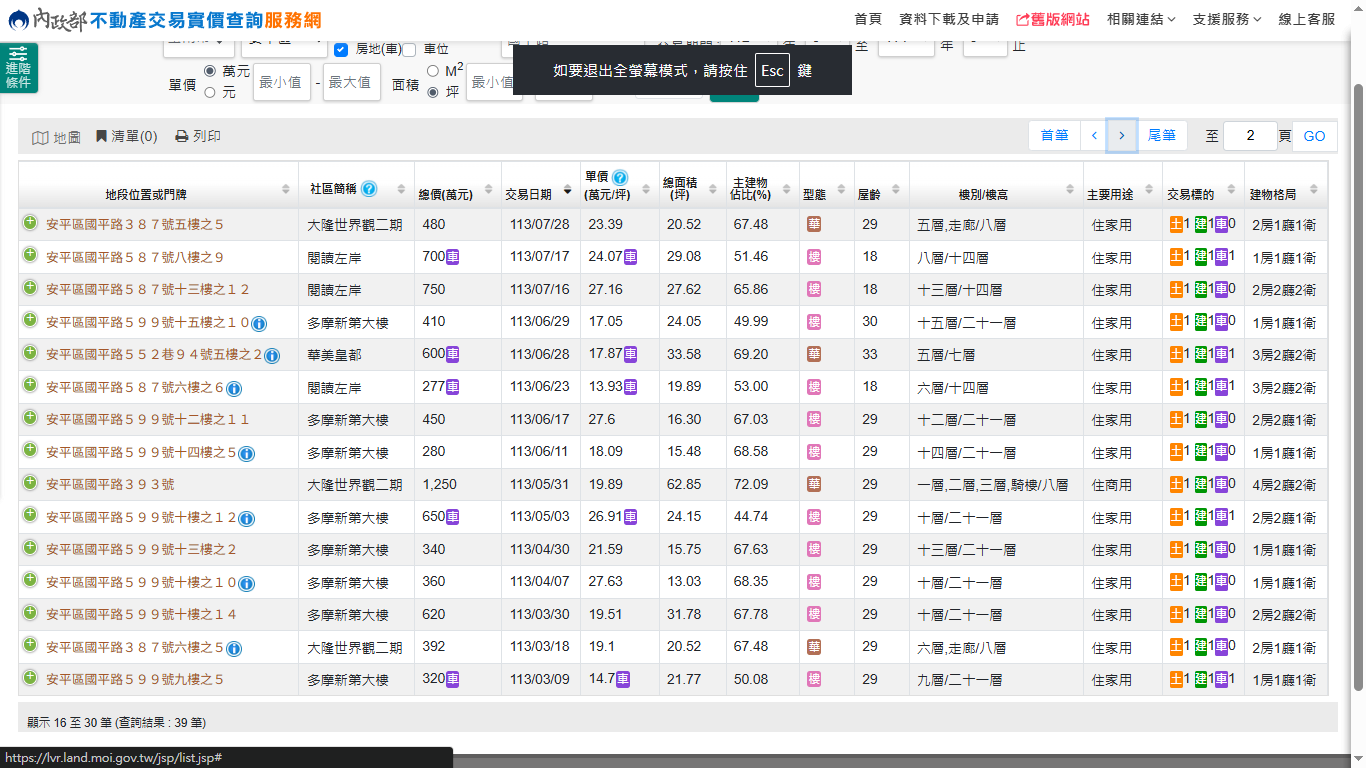Viewport: 1366px width, 768px height.
Task: Expand the 國平路393號 row details
Action: click(30, 484)
